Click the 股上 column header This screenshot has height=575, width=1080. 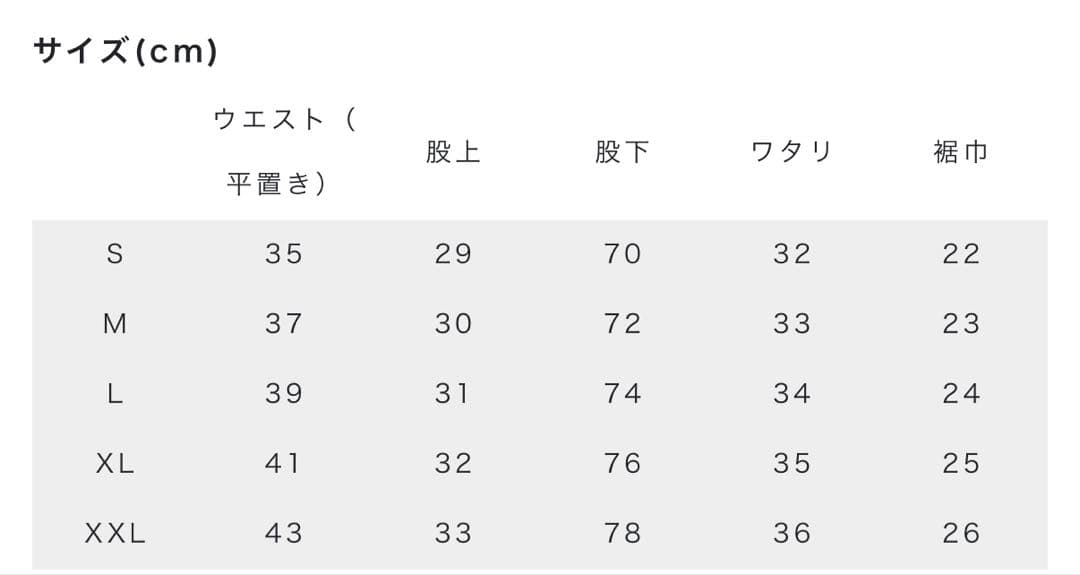(453, 152)
